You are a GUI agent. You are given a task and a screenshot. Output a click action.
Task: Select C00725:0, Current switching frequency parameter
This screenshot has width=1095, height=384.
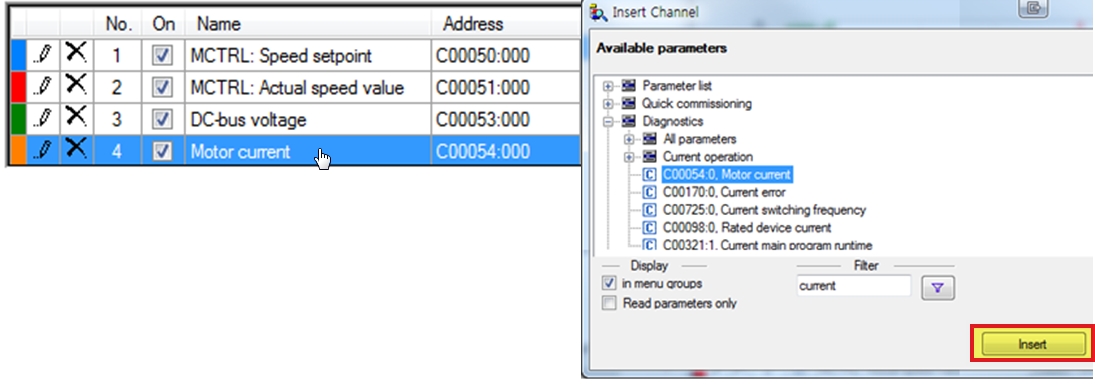764,209
